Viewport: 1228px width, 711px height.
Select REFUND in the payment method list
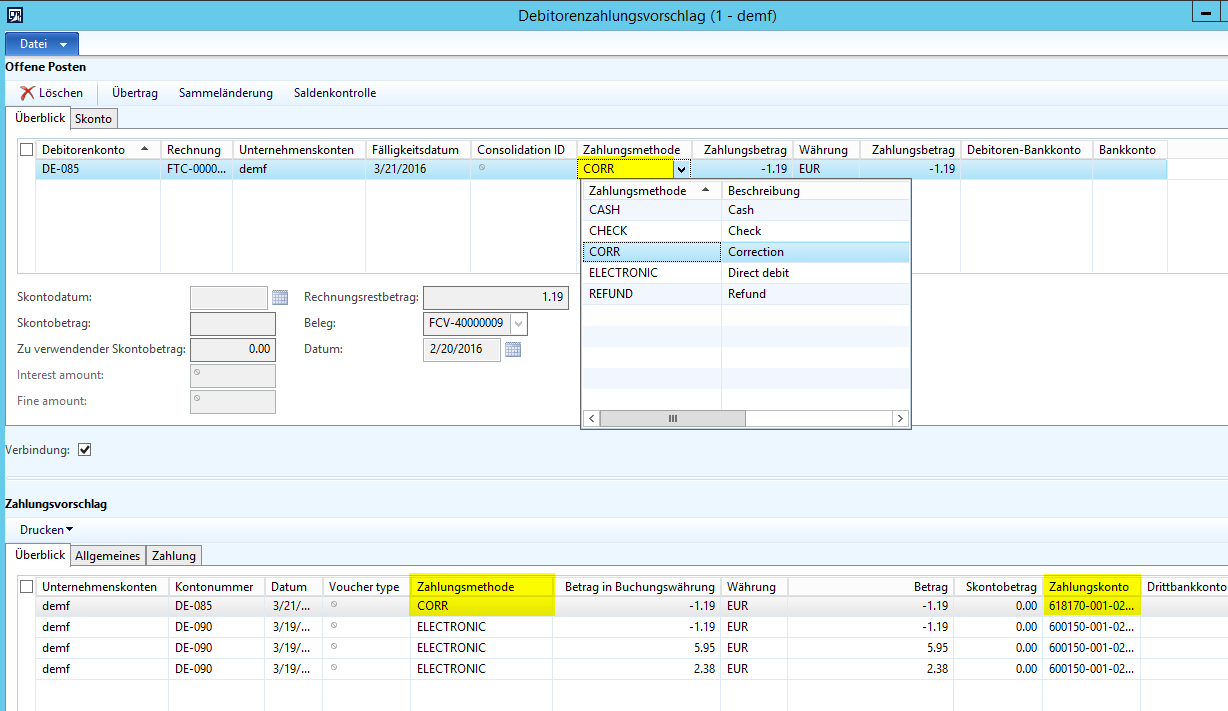pos(611,294)
